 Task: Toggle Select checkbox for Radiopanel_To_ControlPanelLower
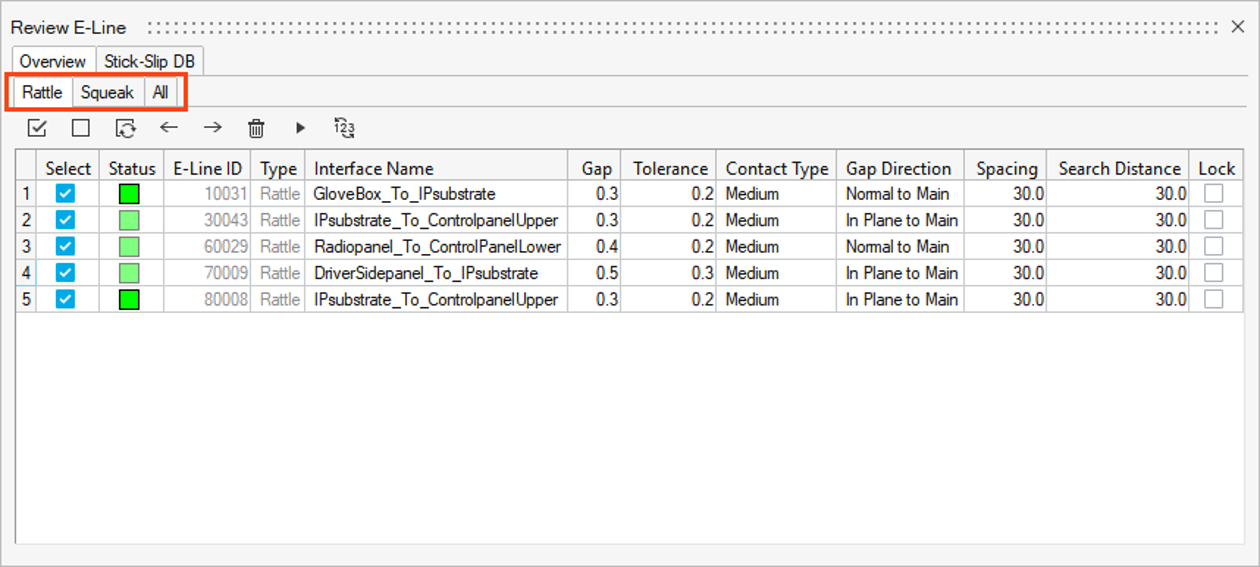65,247
